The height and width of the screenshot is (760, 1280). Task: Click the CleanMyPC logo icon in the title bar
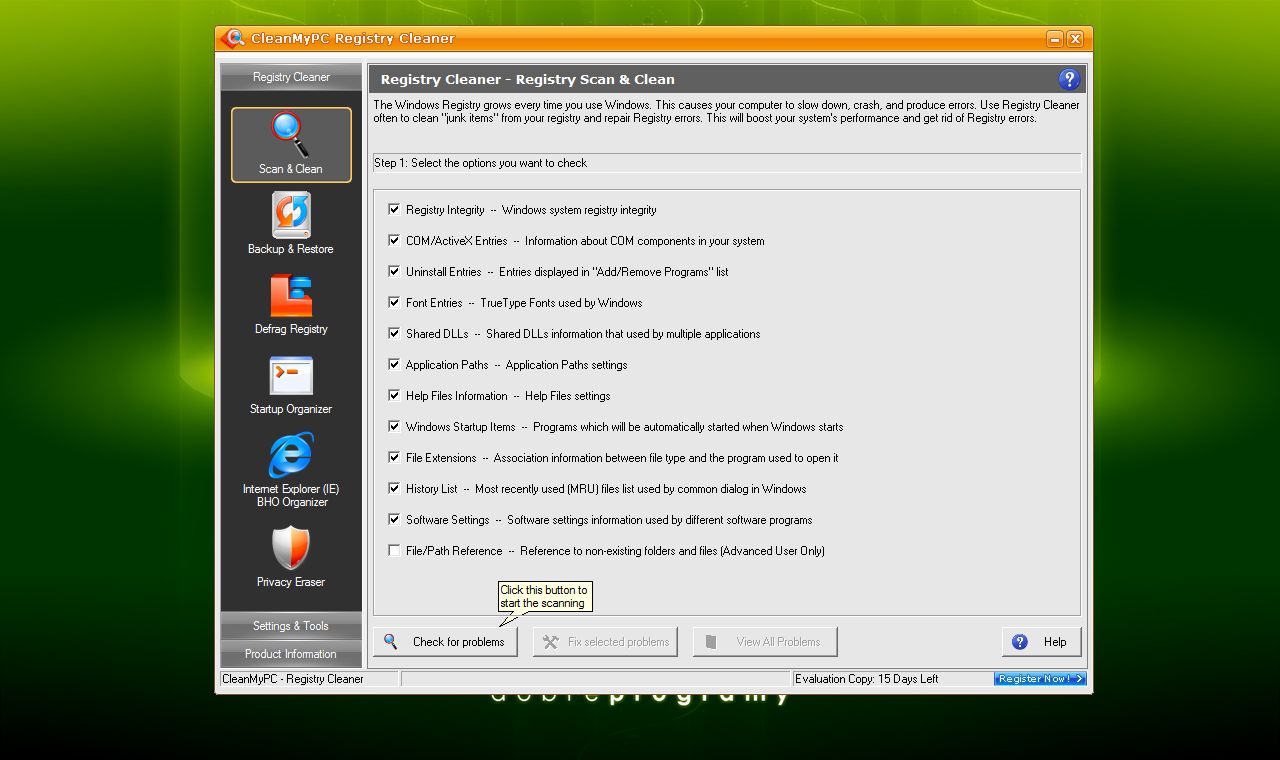(x=233, y=38)
